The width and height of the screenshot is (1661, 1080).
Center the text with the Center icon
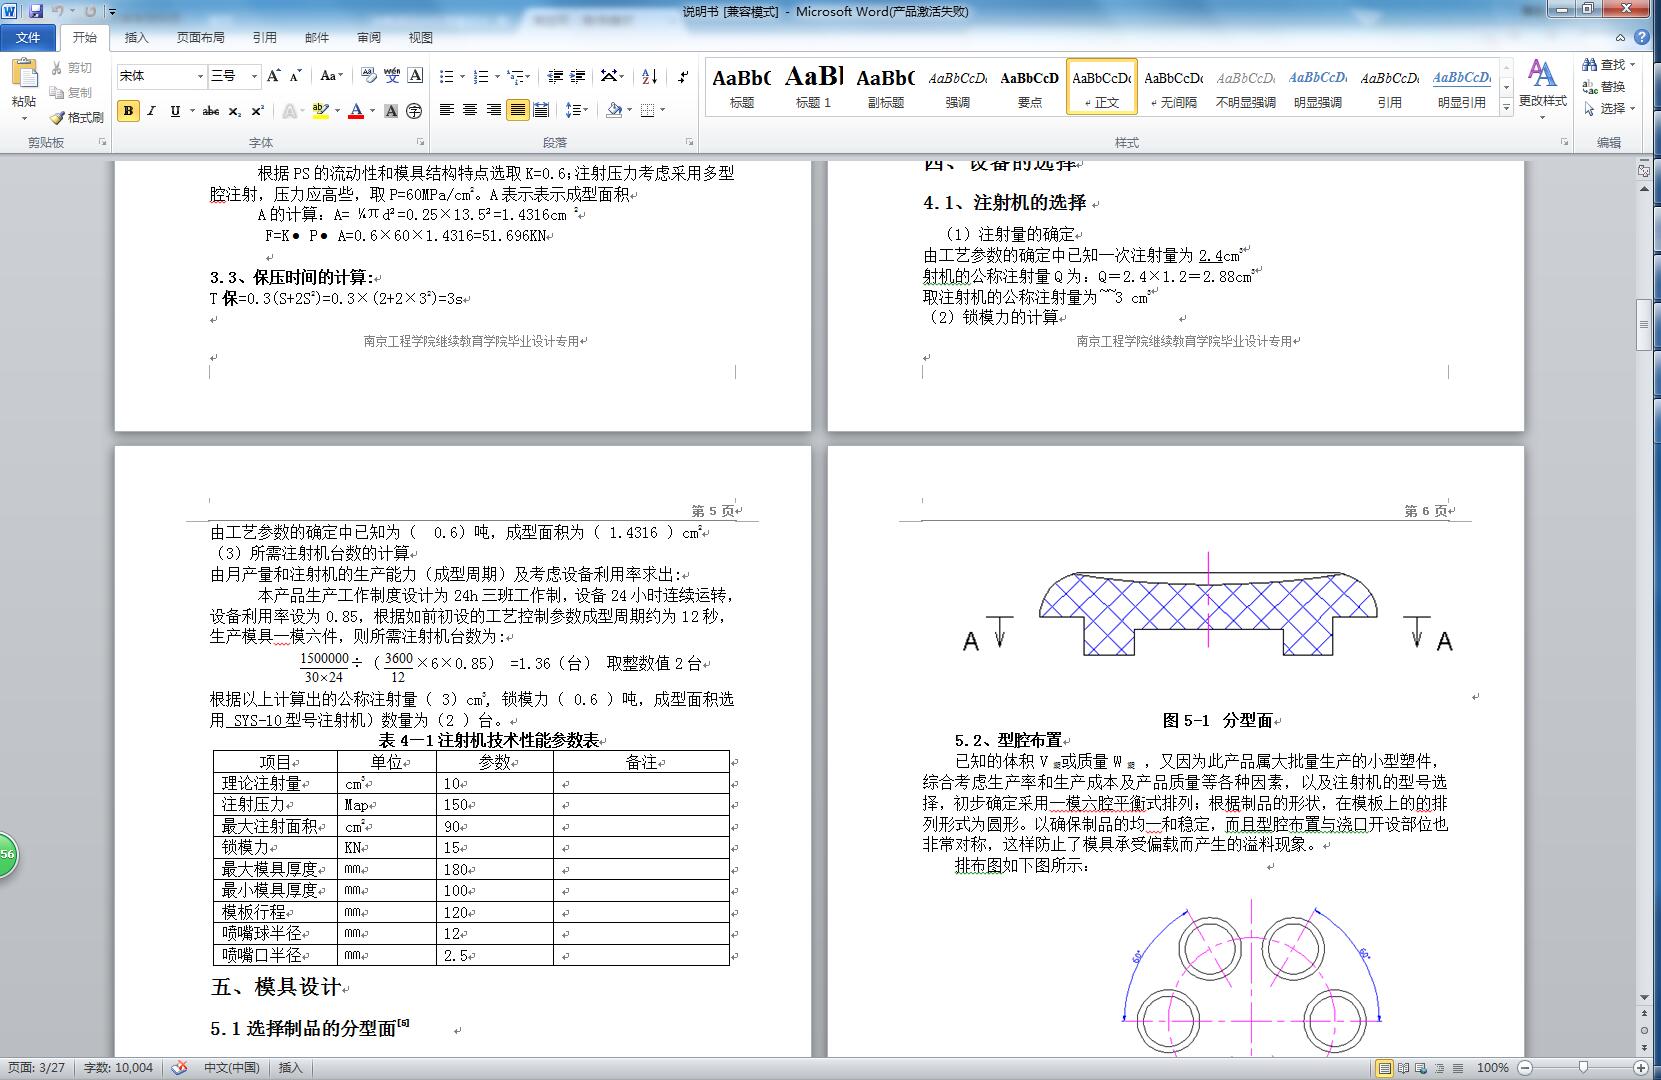(x=470, y=110)
